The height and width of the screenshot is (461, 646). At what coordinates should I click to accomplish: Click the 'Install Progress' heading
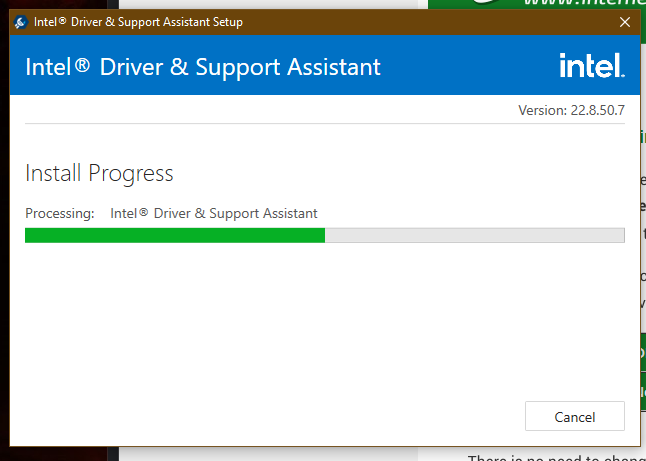pyautogui.click(x=99, y=173)
